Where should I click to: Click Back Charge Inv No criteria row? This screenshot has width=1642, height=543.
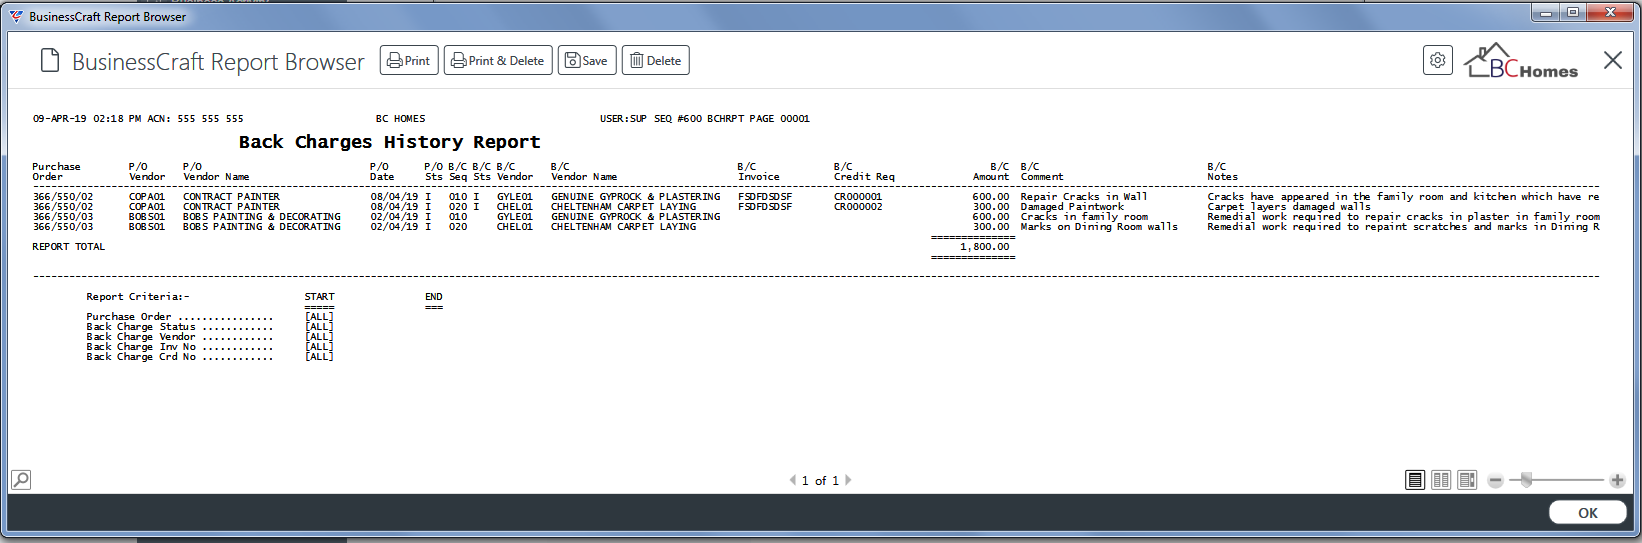[210, 347]
